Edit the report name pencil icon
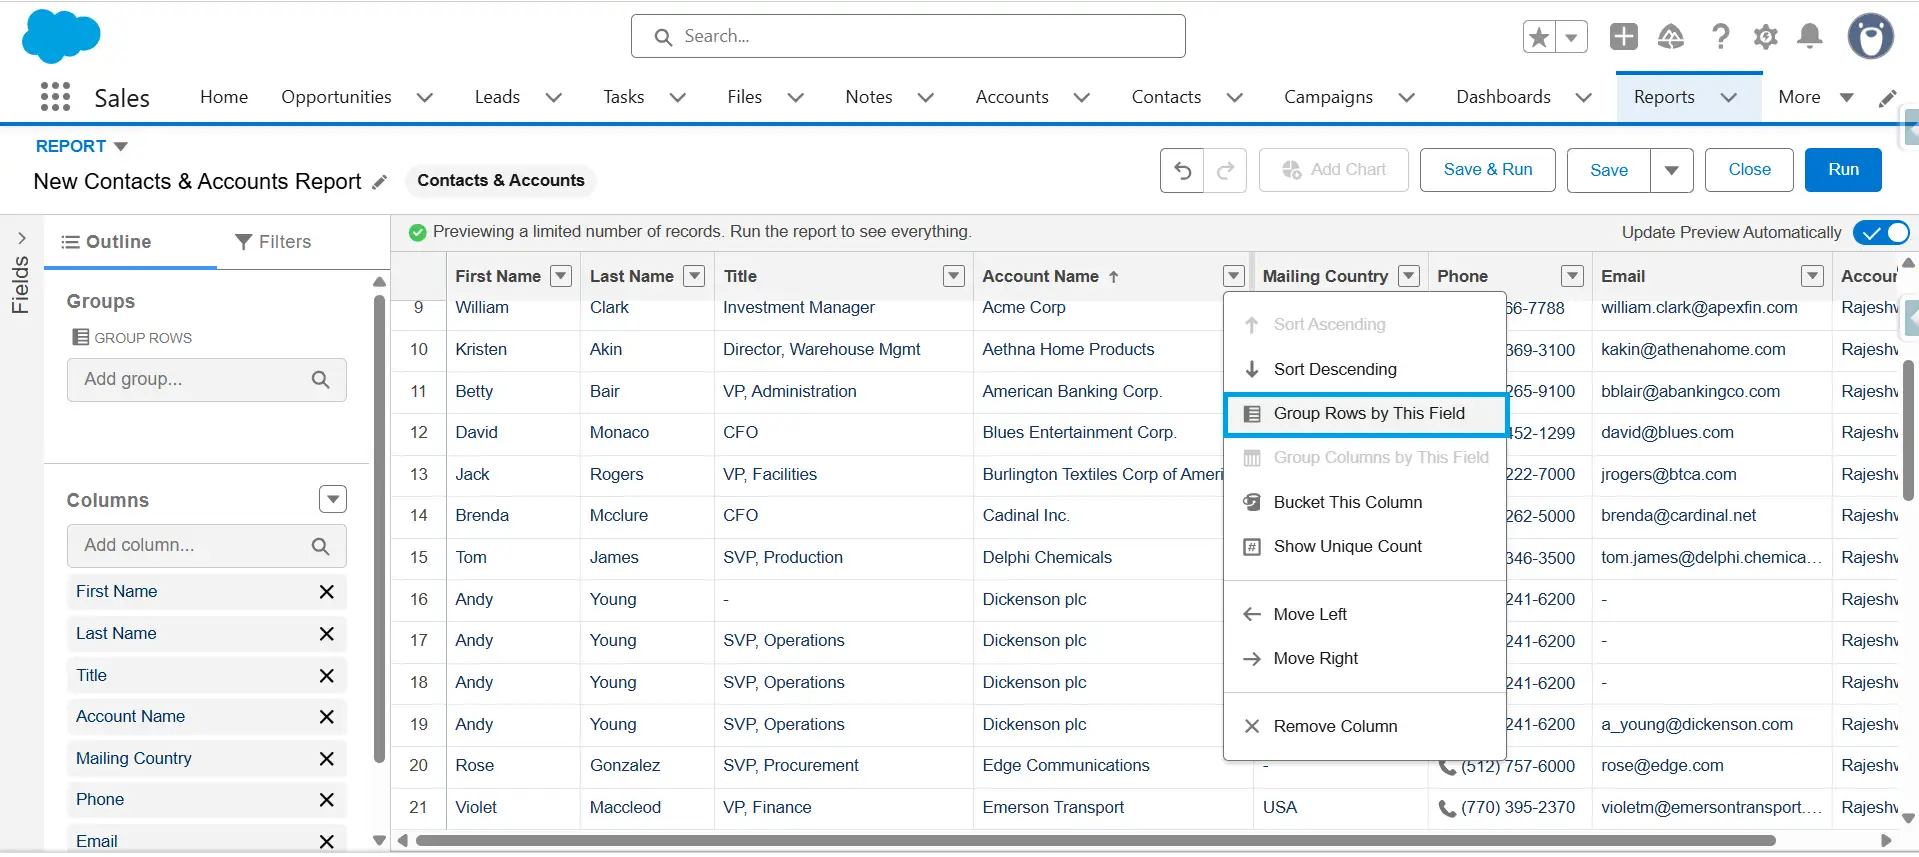The image size is (1919, 857). click(x=379, y=182)
